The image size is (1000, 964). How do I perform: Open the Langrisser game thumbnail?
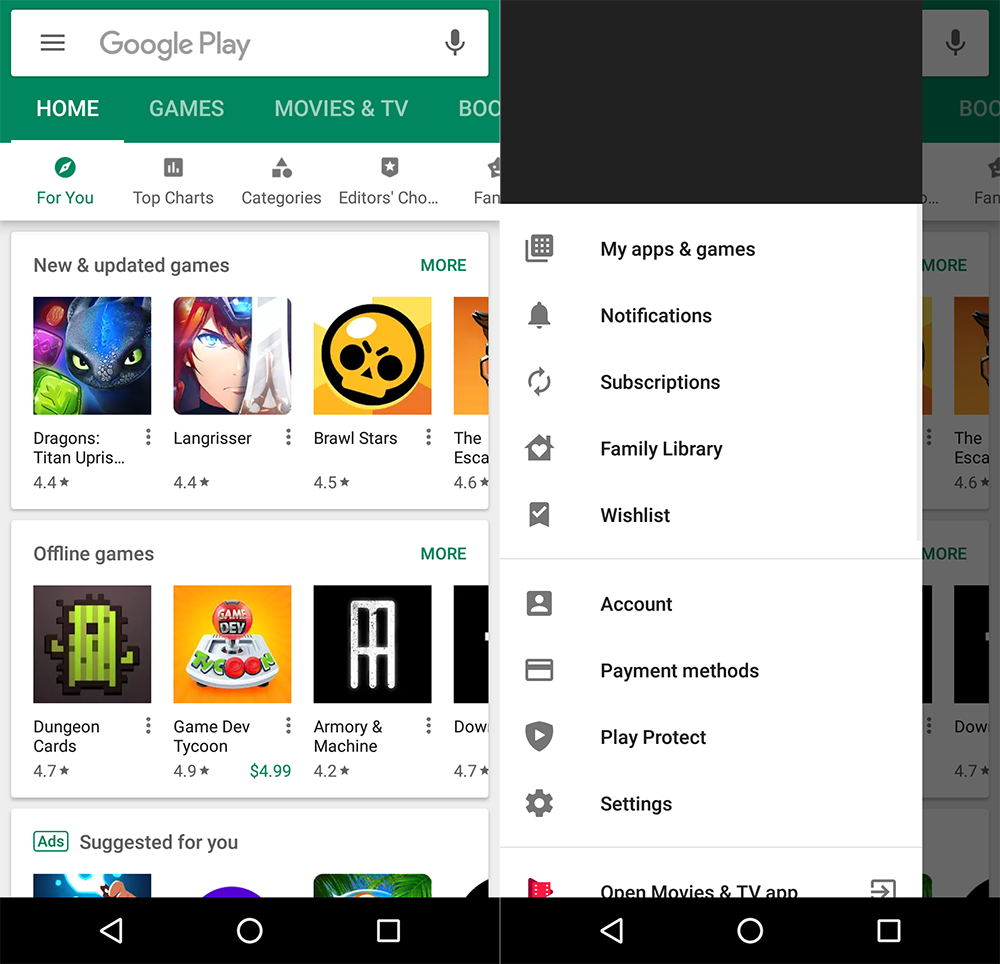pos(232,356)
